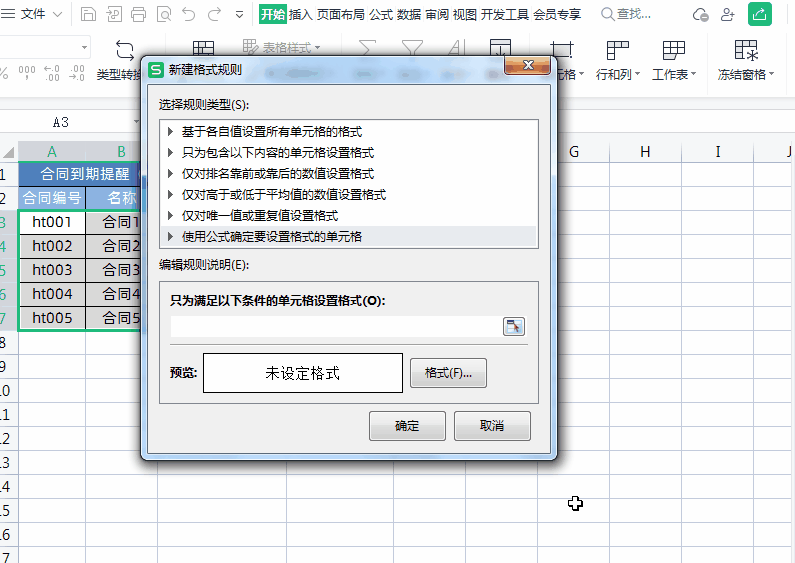
Task: Switch to the 视图 tab
Action: tap(464, 14)
